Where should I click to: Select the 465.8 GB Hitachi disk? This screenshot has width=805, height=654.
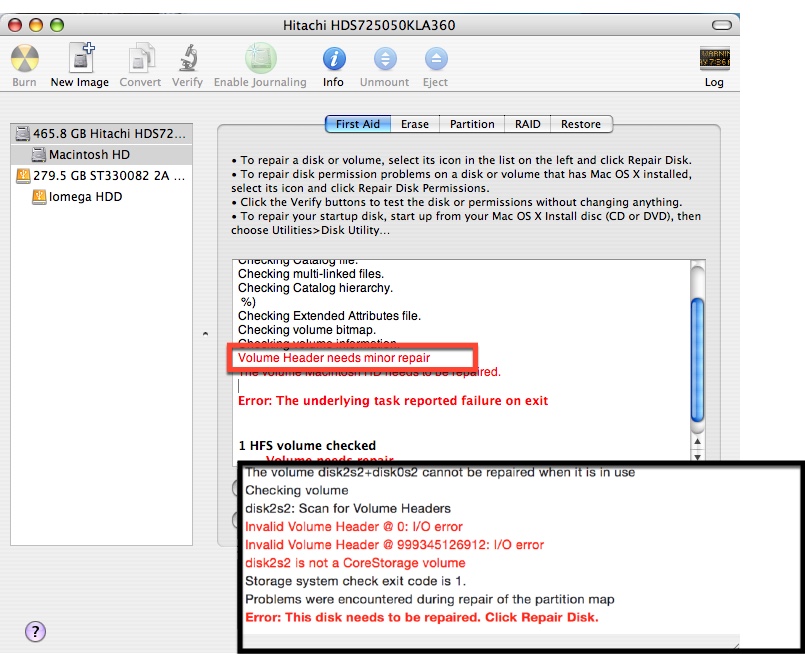click(x=100, y=134)
